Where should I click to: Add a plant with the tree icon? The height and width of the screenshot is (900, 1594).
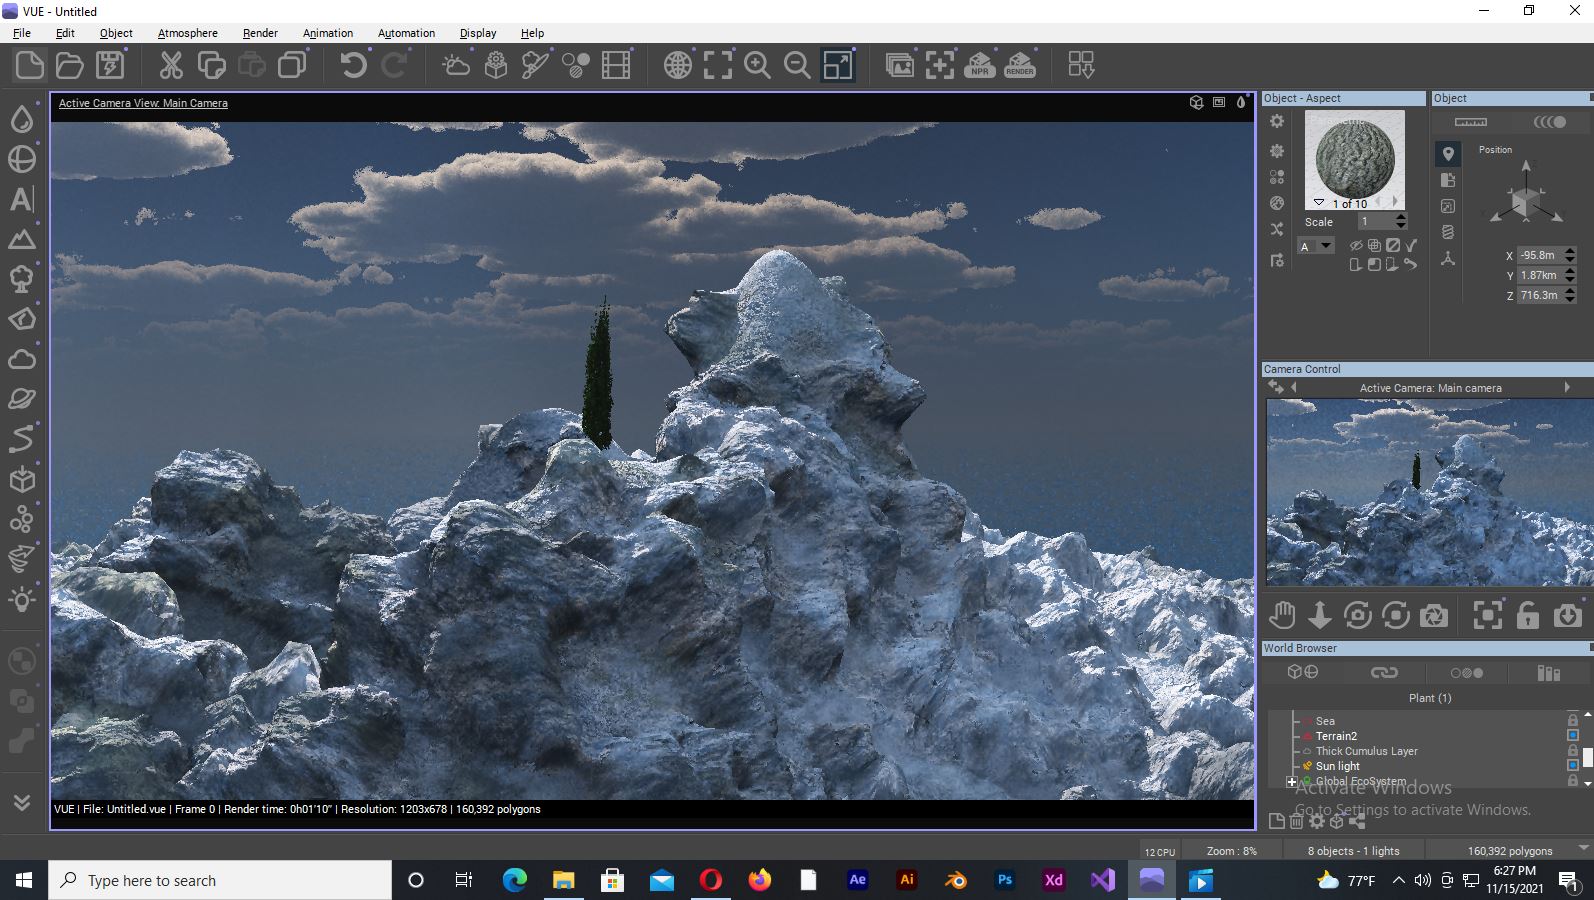click(x=22, y=279)
